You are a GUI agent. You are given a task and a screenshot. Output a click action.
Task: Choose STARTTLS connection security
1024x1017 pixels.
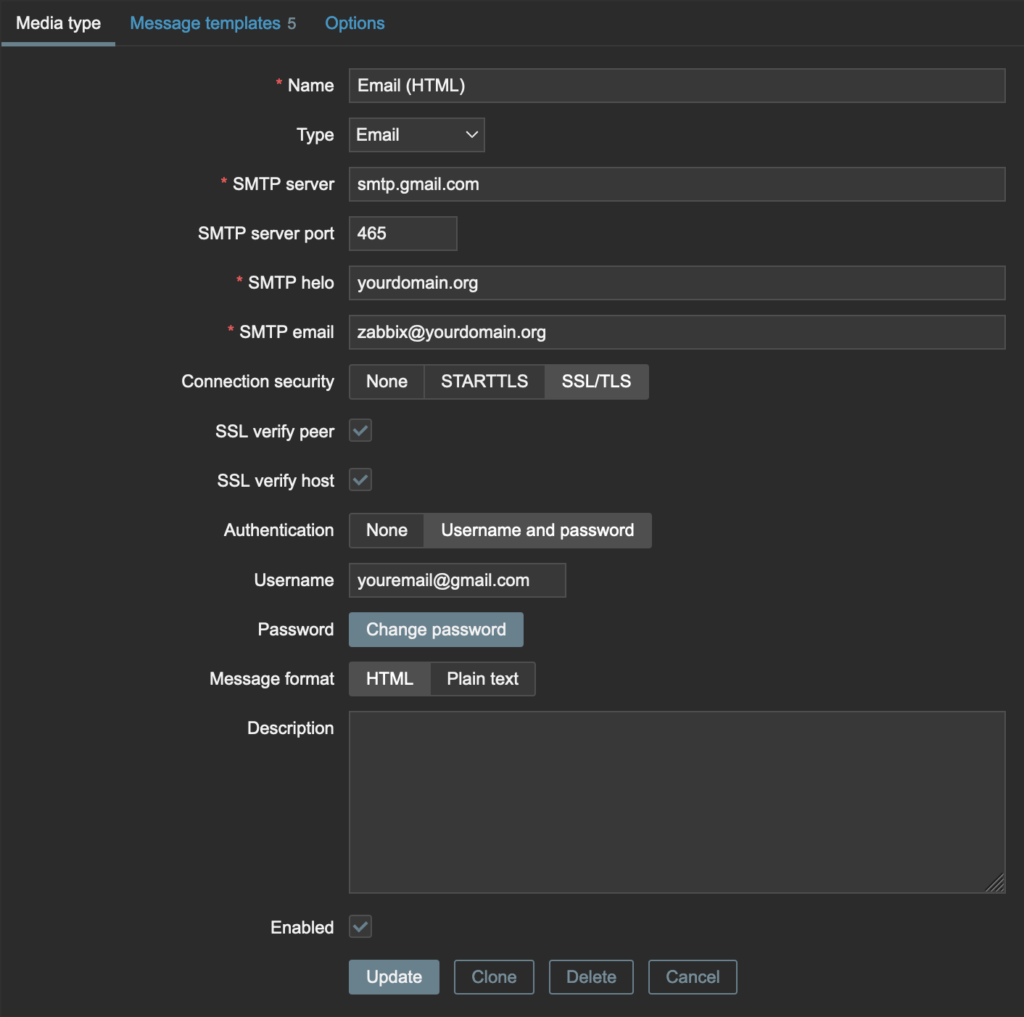pos(484,381)
